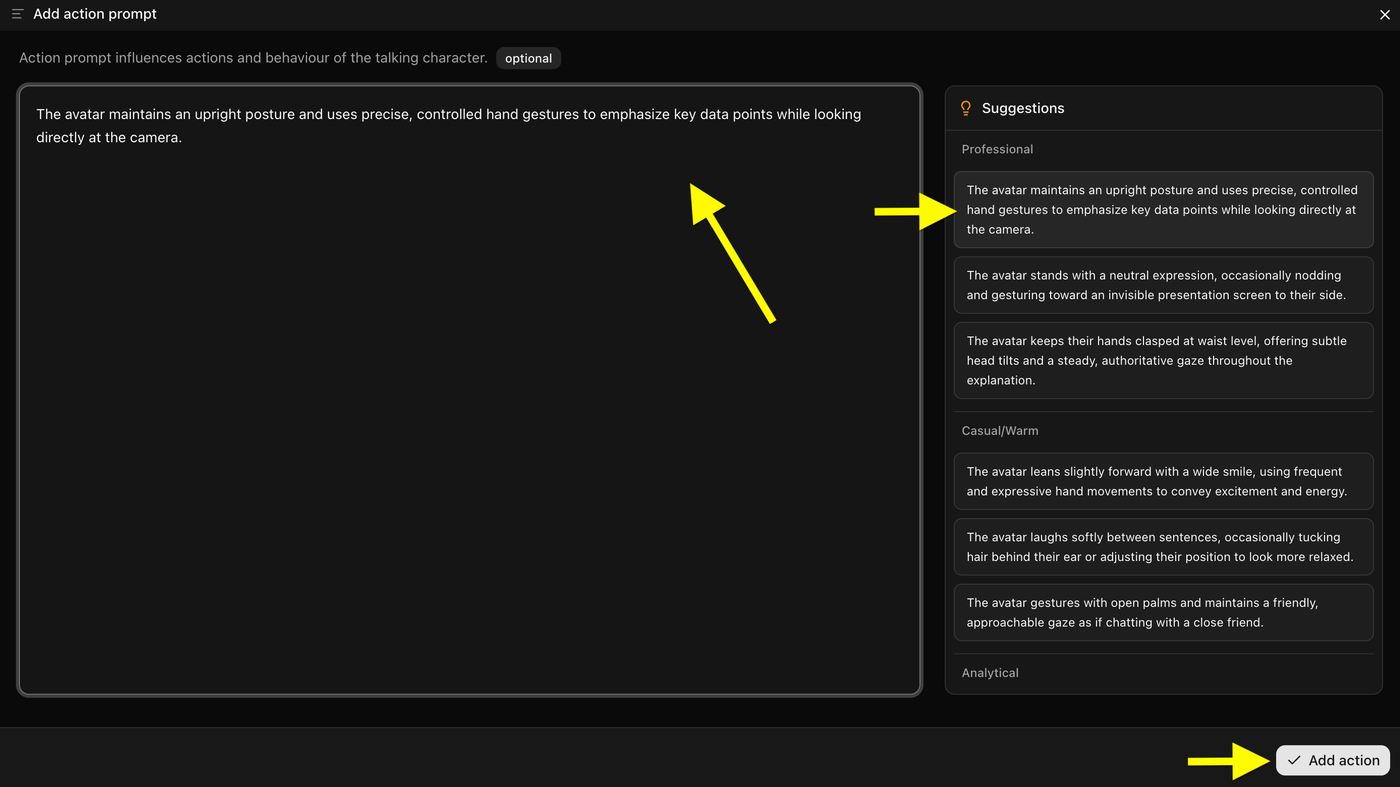Click the lightbulb Suggestions icon

click(966, 108)
